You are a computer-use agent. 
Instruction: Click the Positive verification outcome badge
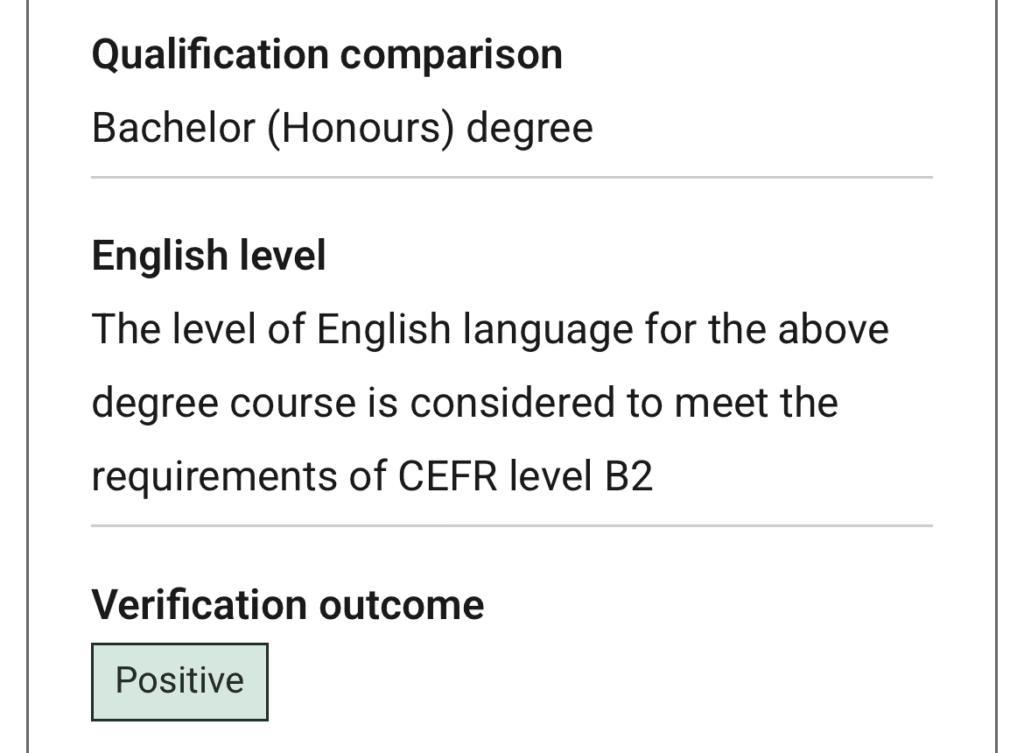(x=180, y=681)
